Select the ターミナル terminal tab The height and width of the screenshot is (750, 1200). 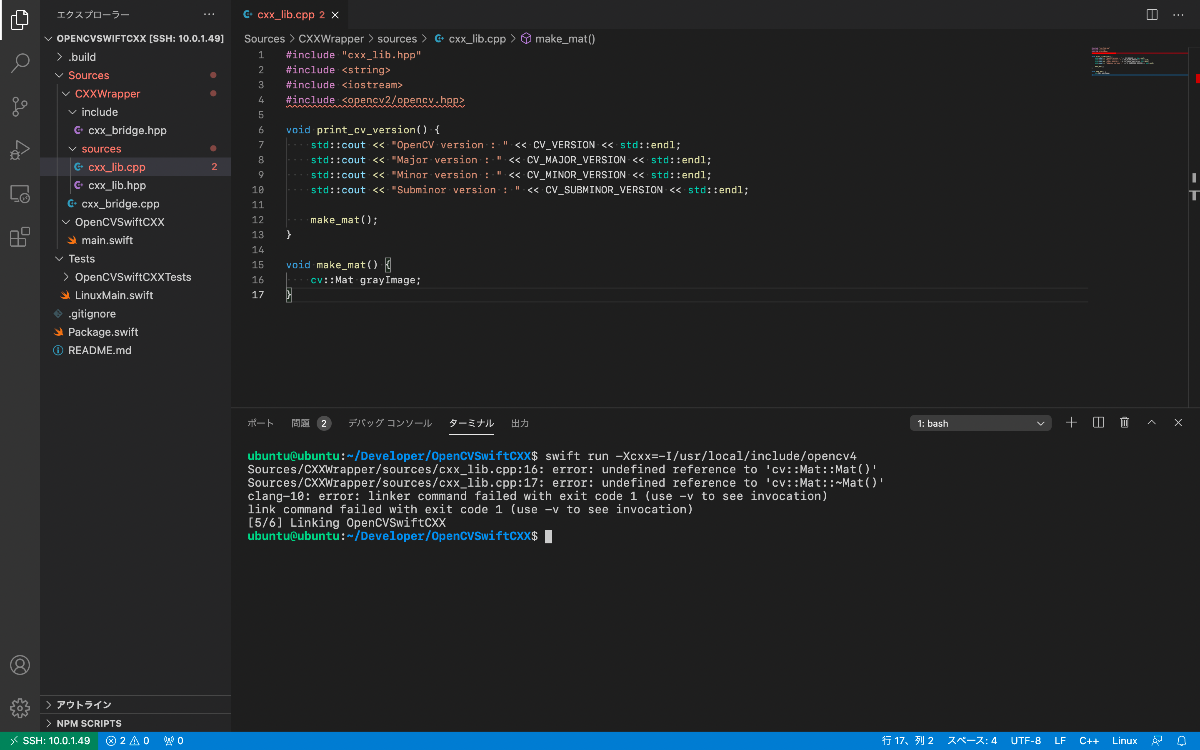click(x=471, y=423)
